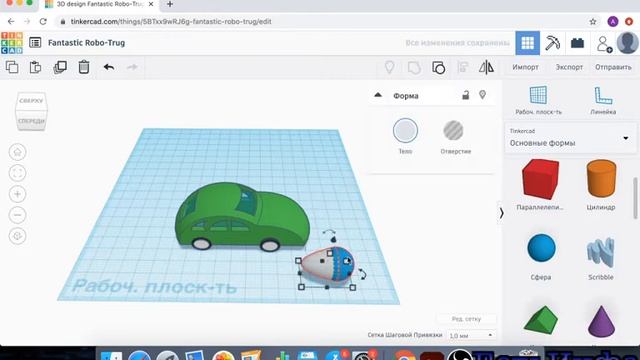Pick the red Box shape
The height and width of the screenshot is (360, 640).
pos(540,179)
